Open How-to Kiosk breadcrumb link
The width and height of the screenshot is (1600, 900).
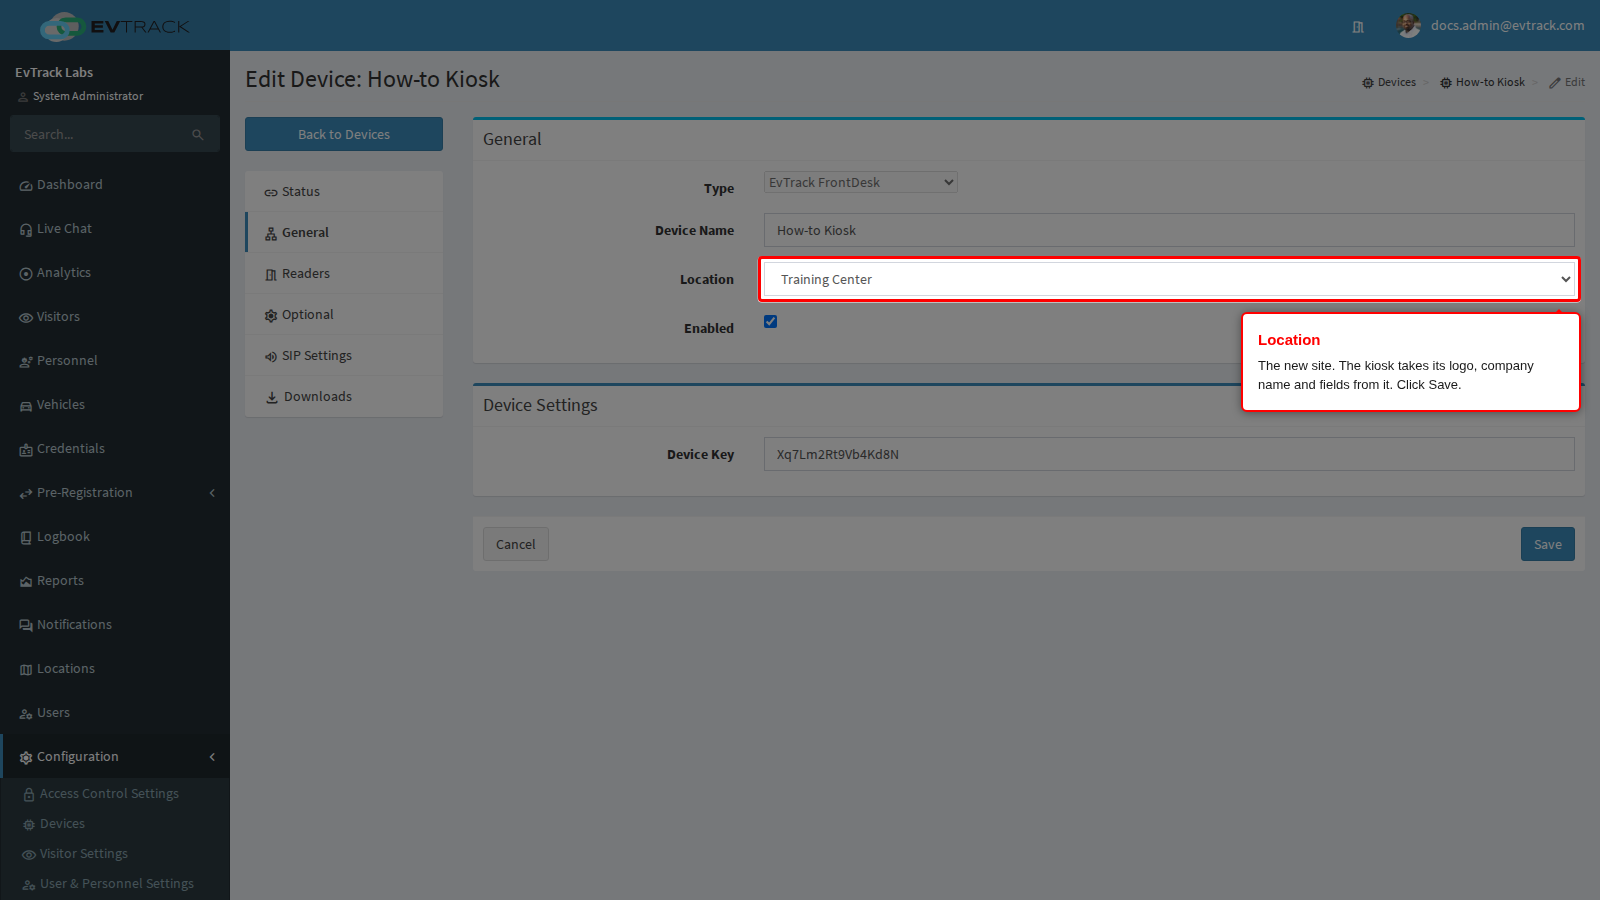tap(1482, 82)
